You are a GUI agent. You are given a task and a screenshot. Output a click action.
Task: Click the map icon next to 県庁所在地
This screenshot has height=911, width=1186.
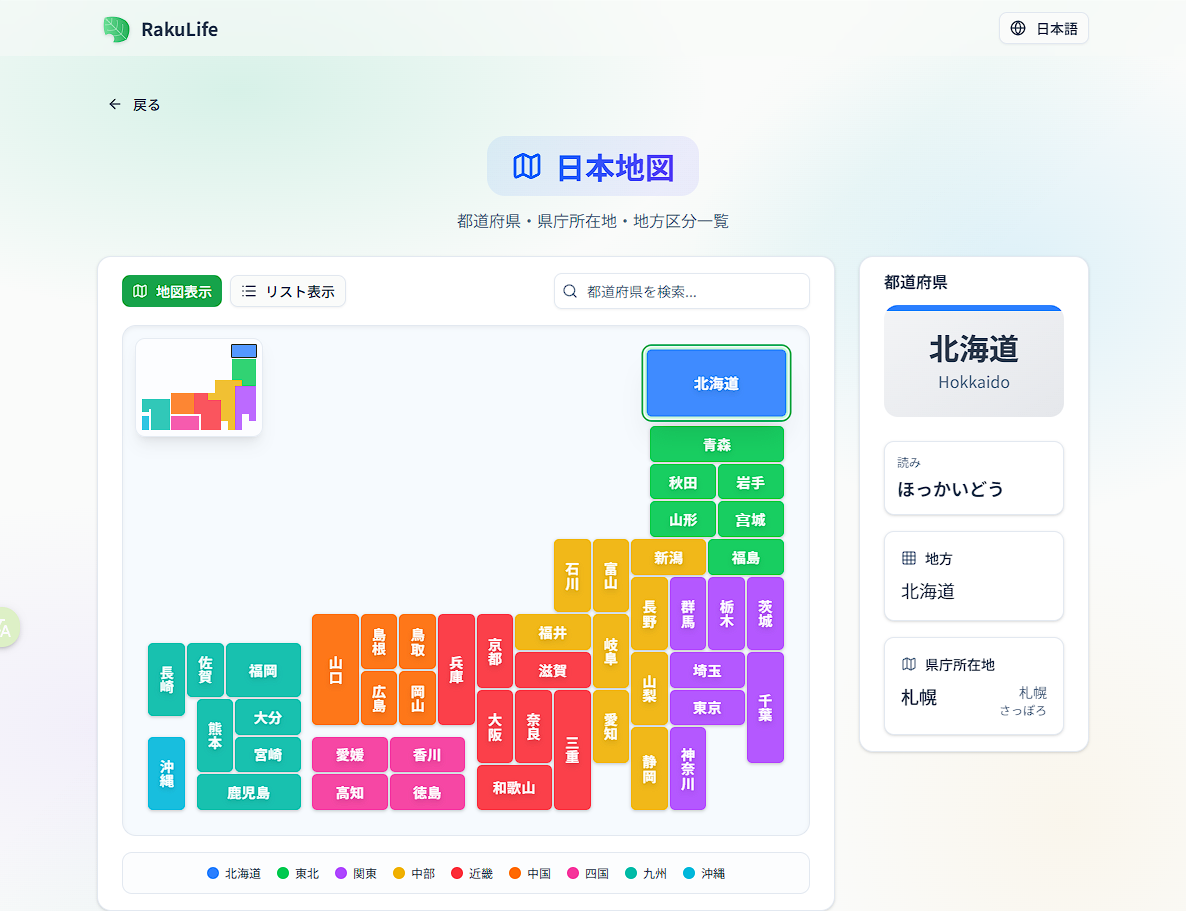(x=909, y=664)
